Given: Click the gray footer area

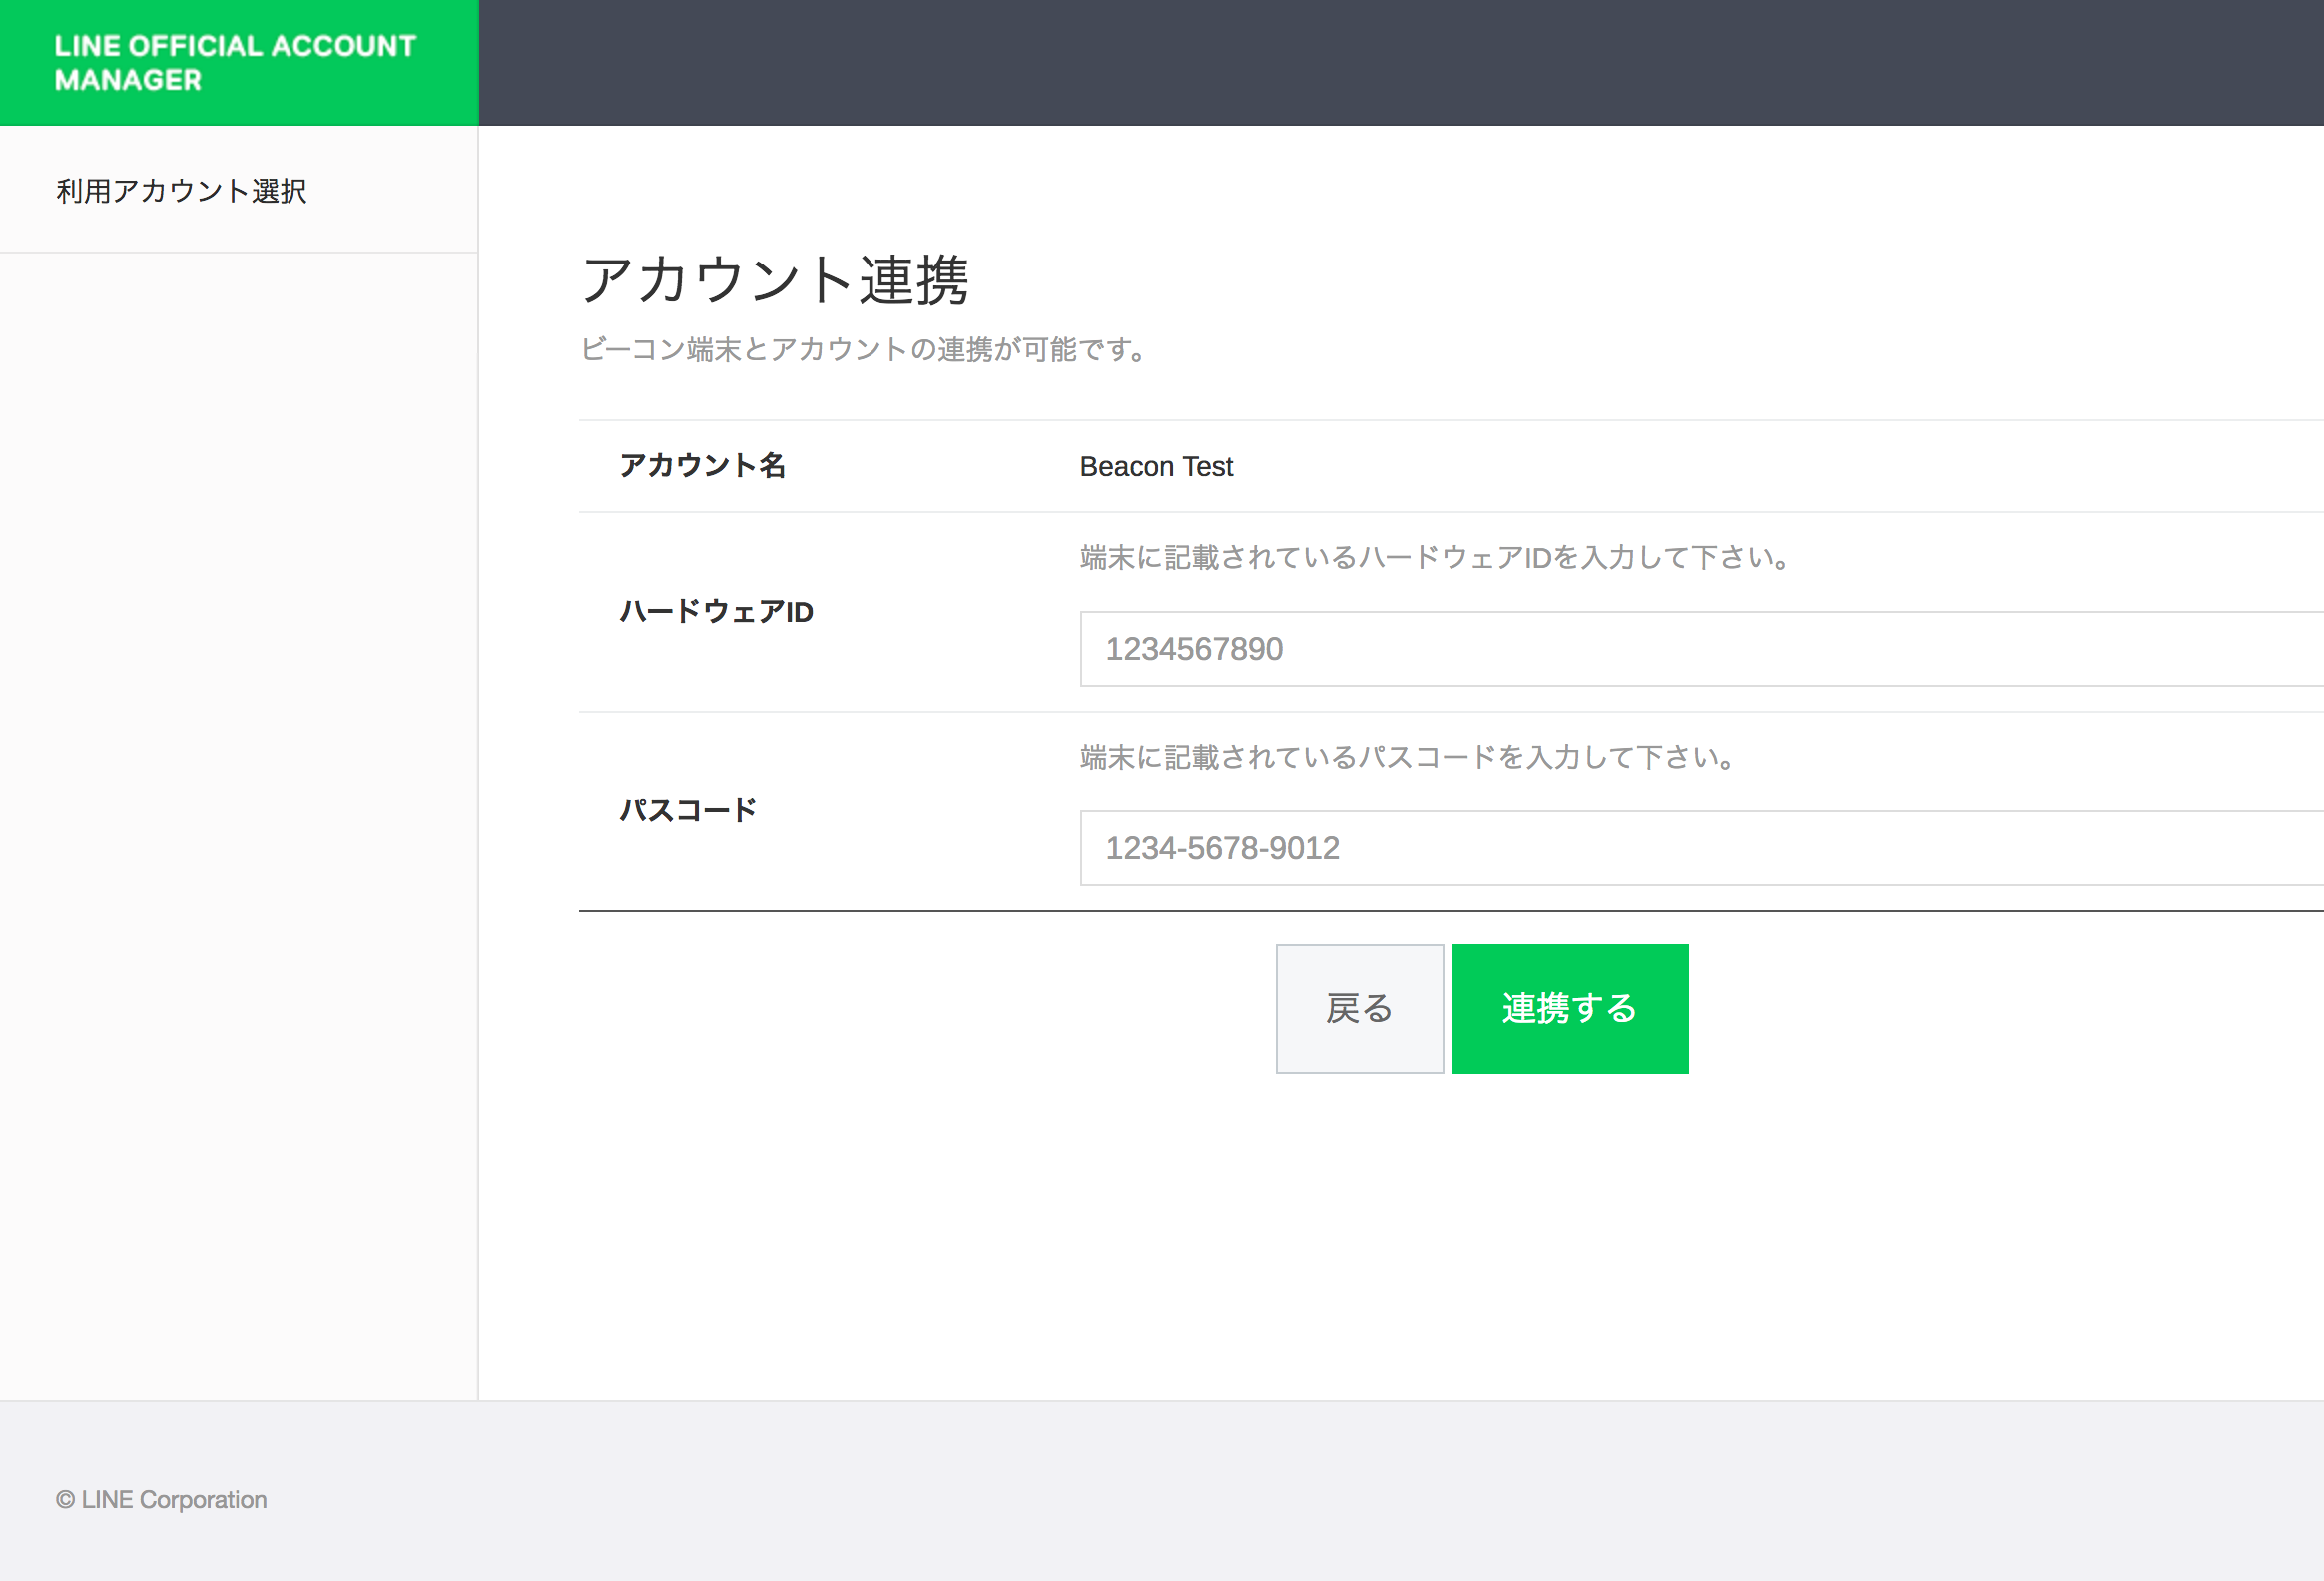Looking at the screenshot, I should [x=1200, y=1490].
